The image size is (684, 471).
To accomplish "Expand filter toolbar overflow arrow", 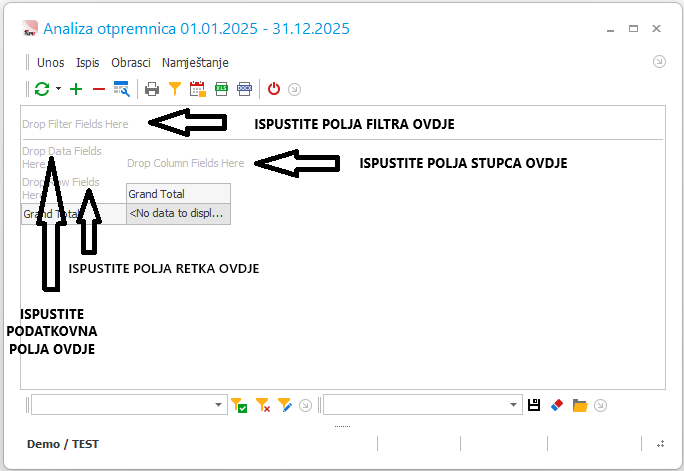I will coord(305,406).
